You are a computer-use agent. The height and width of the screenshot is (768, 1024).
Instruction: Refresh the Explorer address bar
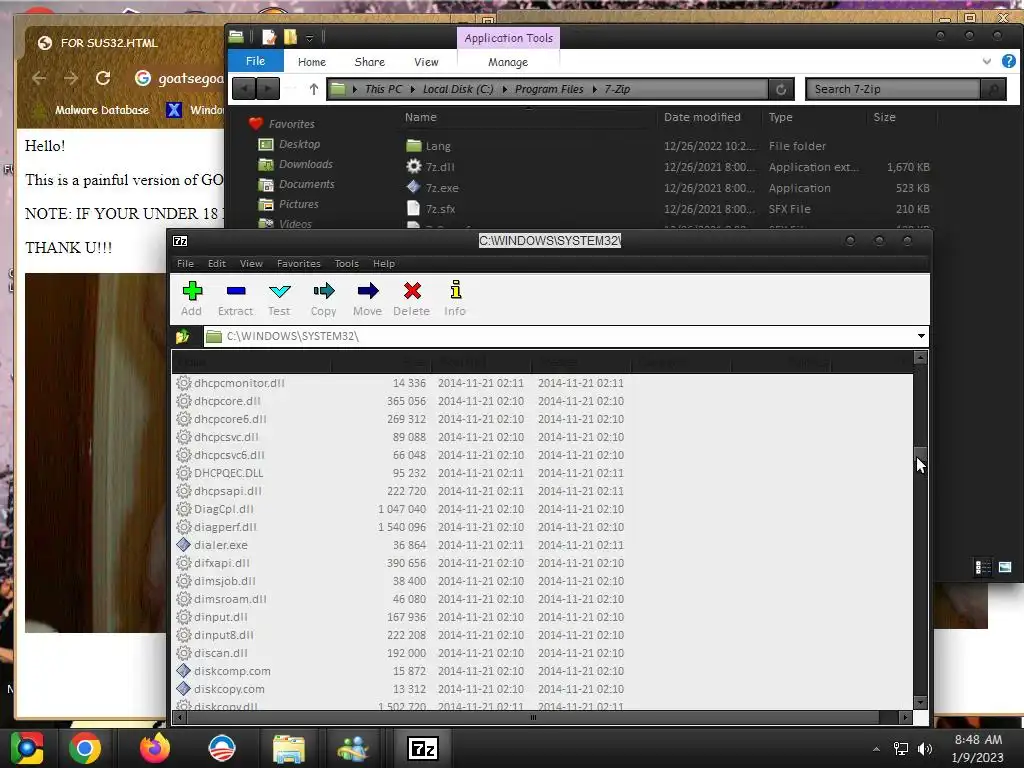[781, 89]
